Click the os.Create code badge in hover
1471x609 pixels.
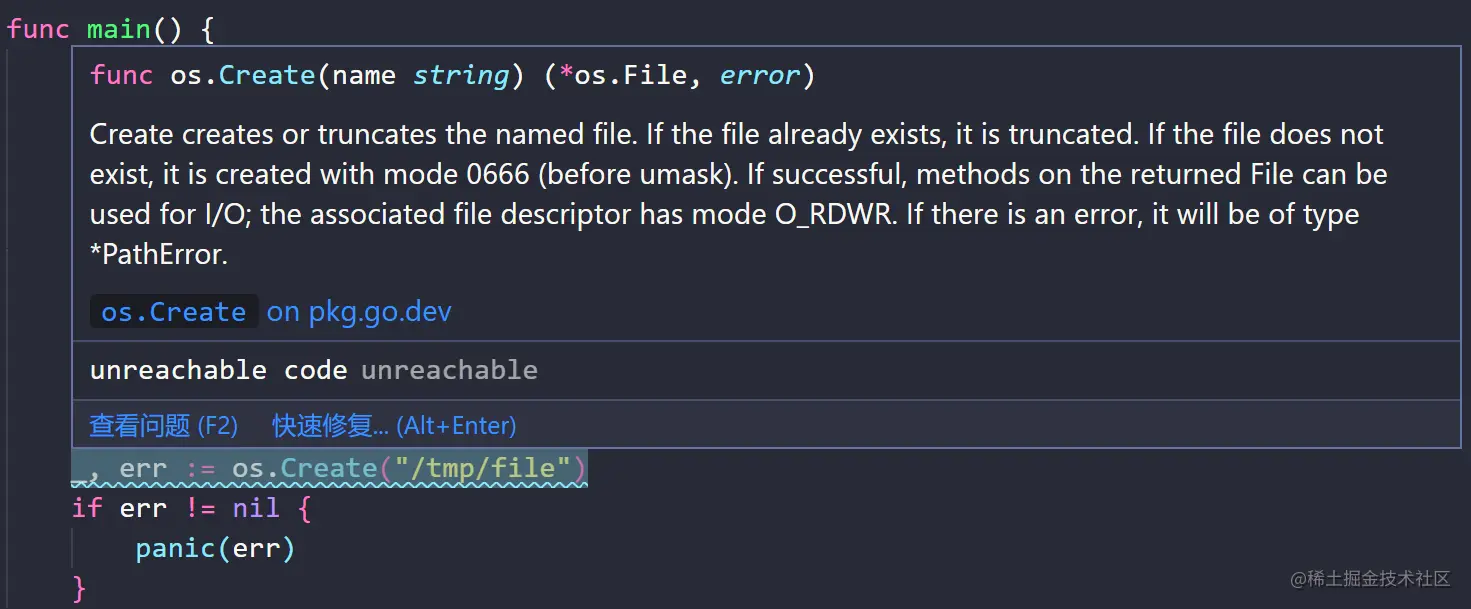(174, 312)
